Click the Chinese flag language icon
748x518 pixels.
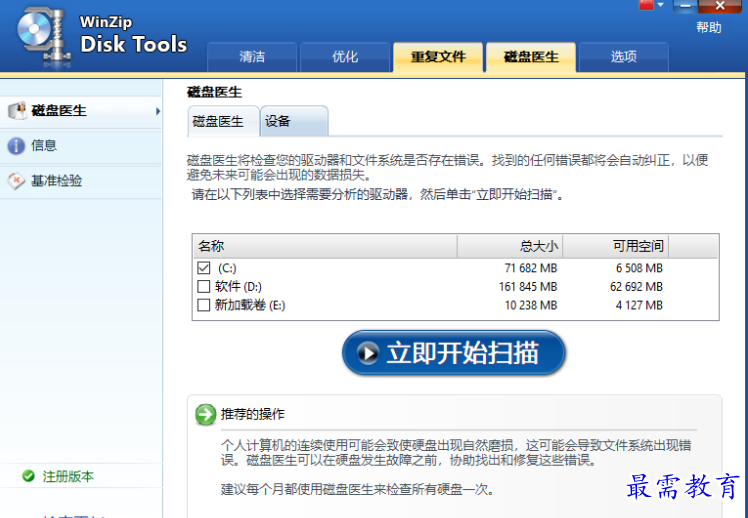(646, 4)
